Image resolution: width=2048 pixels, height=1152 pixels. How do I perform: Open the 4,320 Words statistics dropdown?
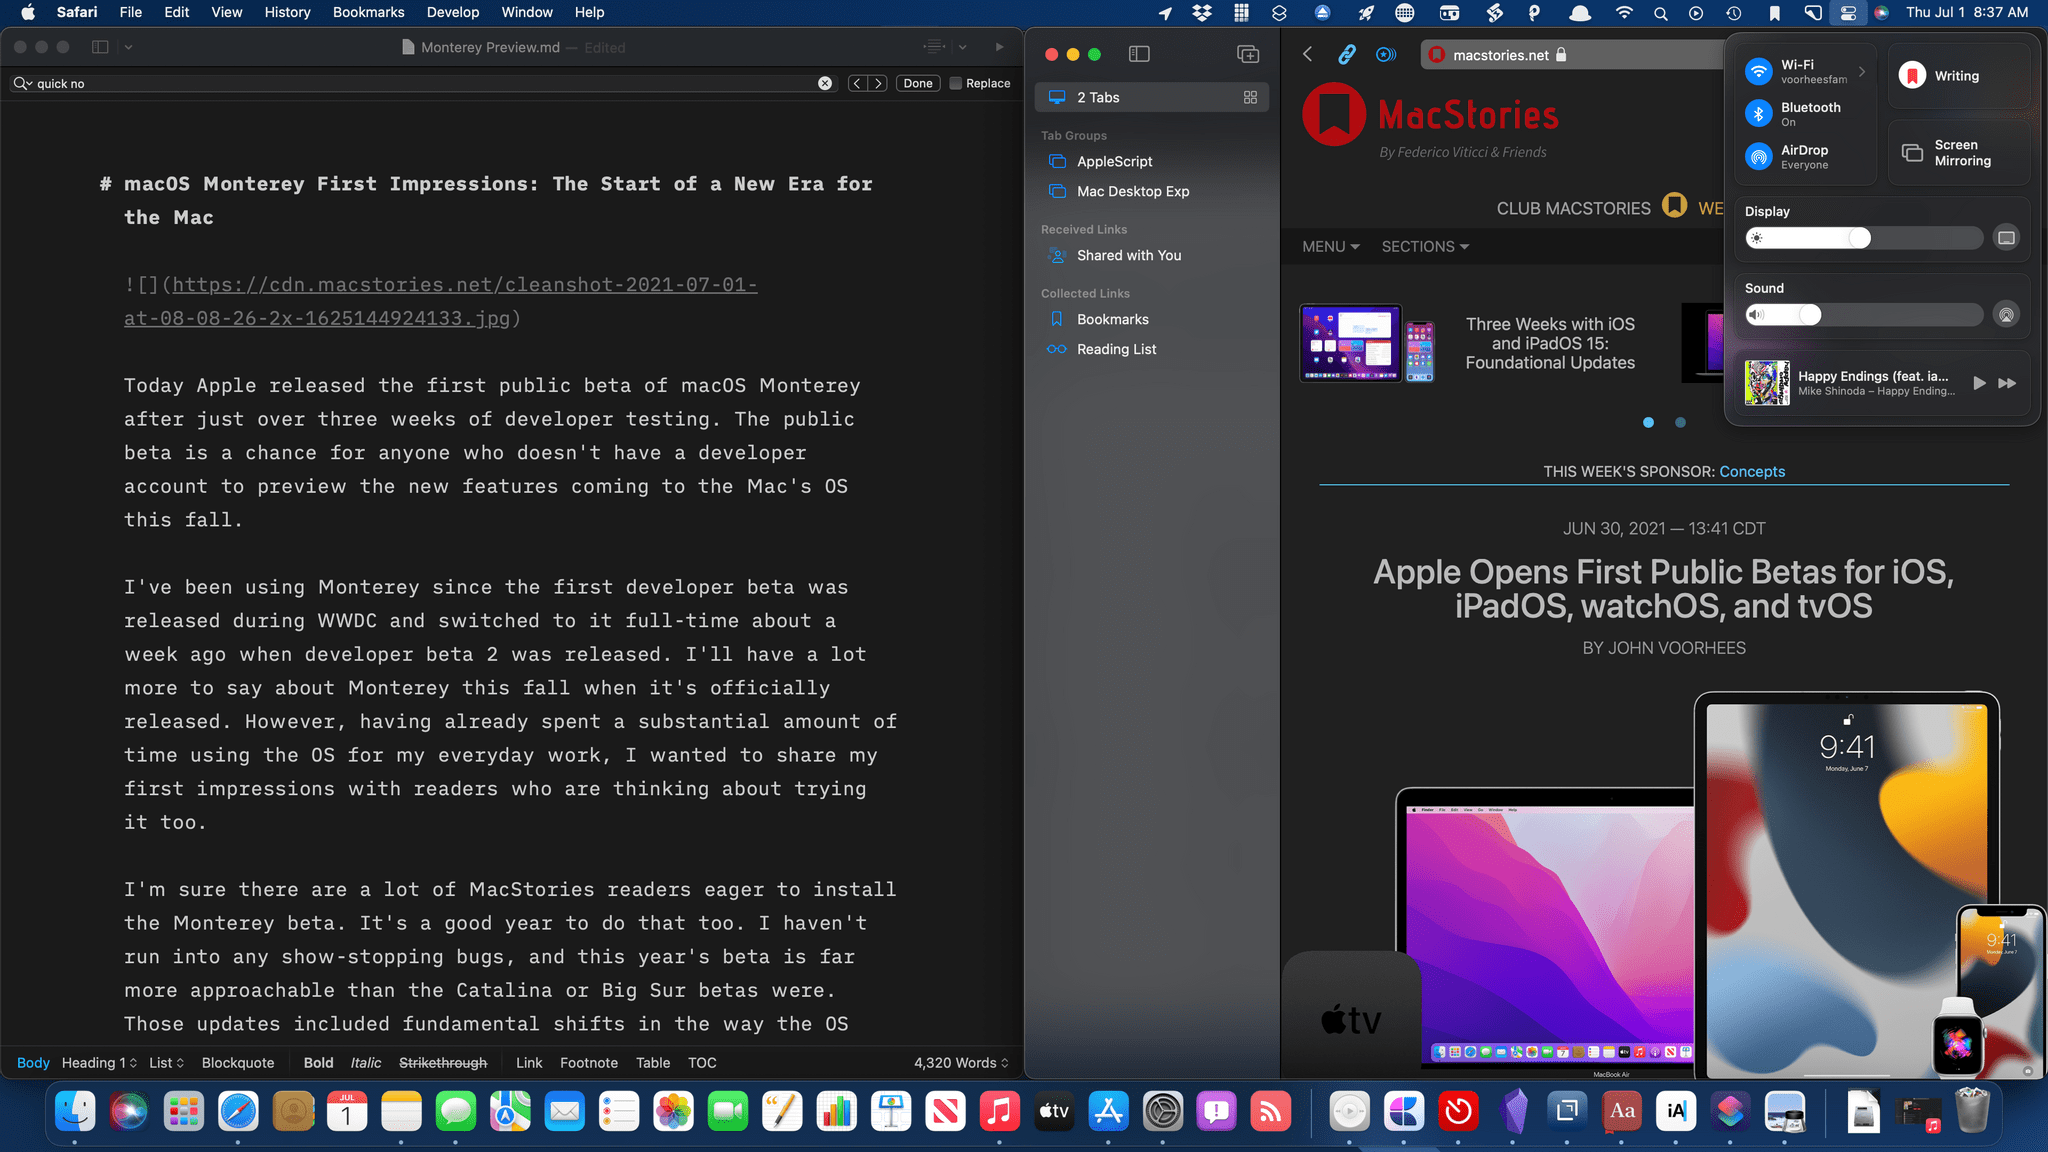tap(961, 1063)
